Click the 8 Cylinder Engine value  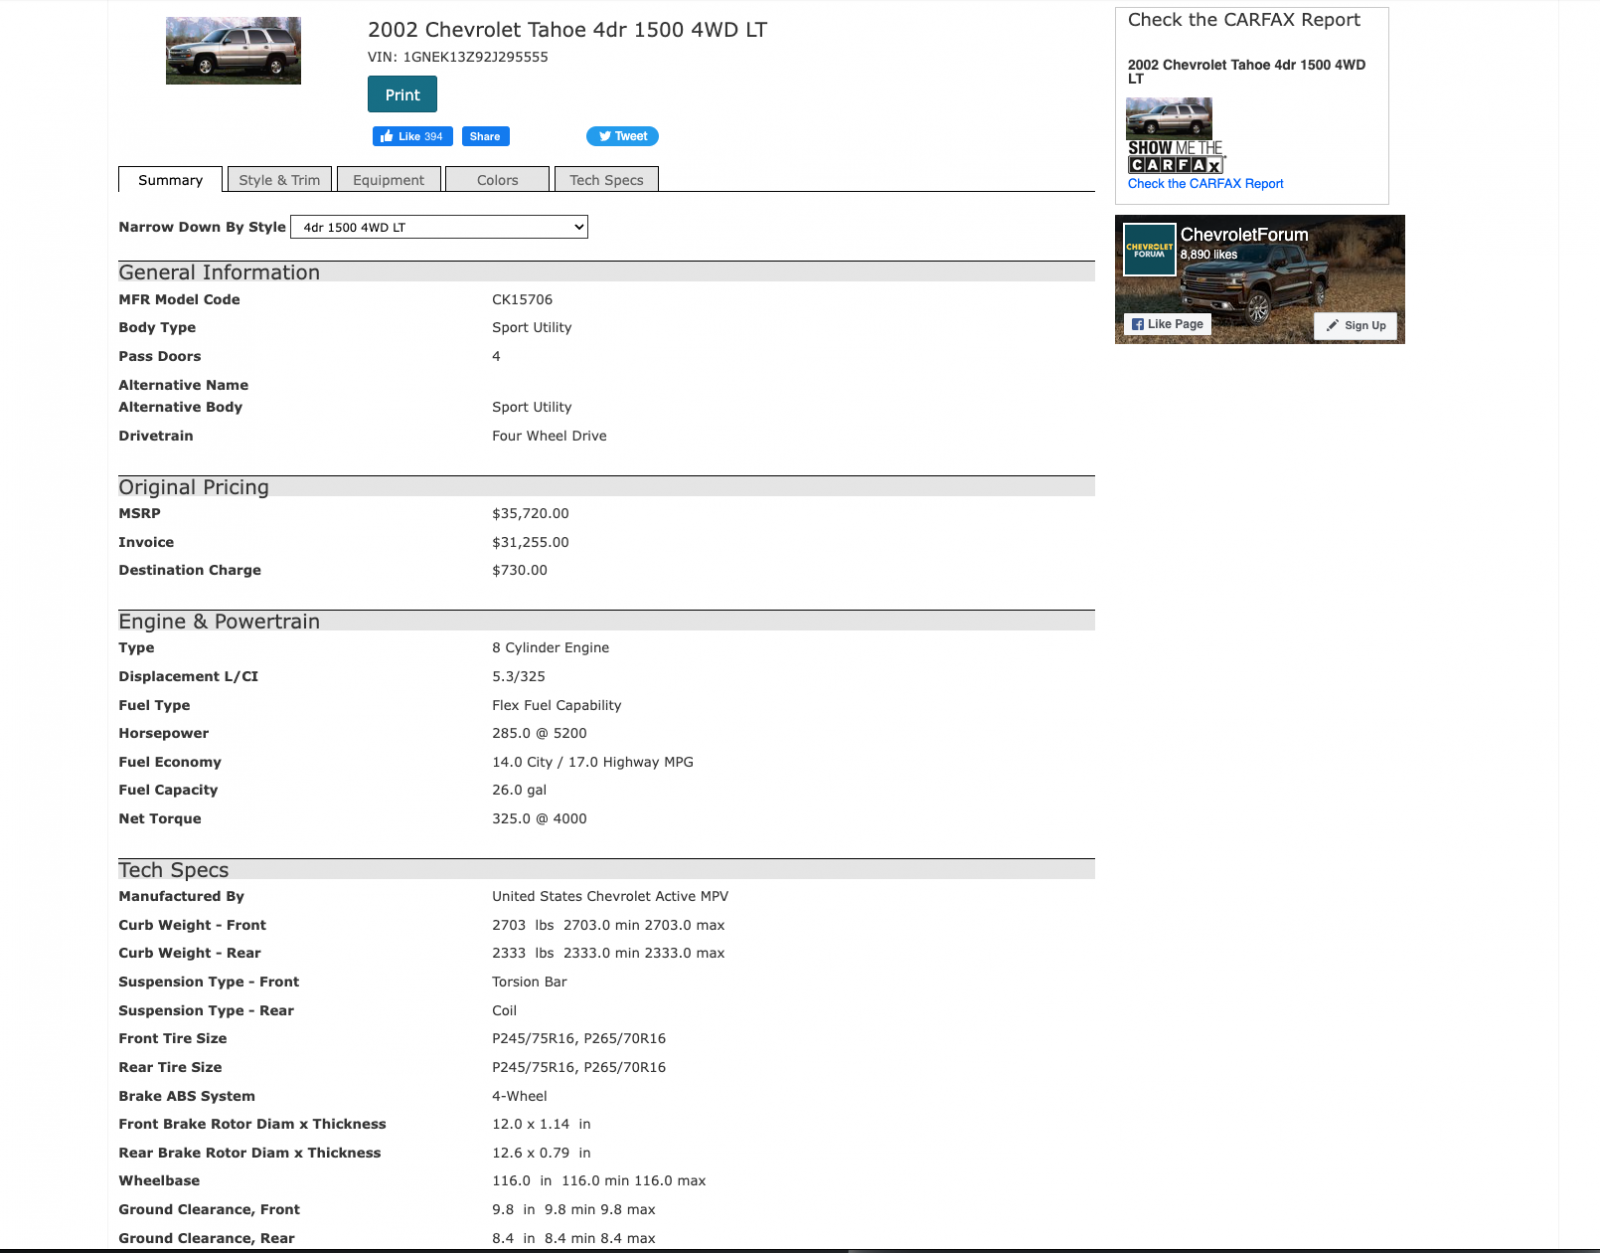coord(550,648)
